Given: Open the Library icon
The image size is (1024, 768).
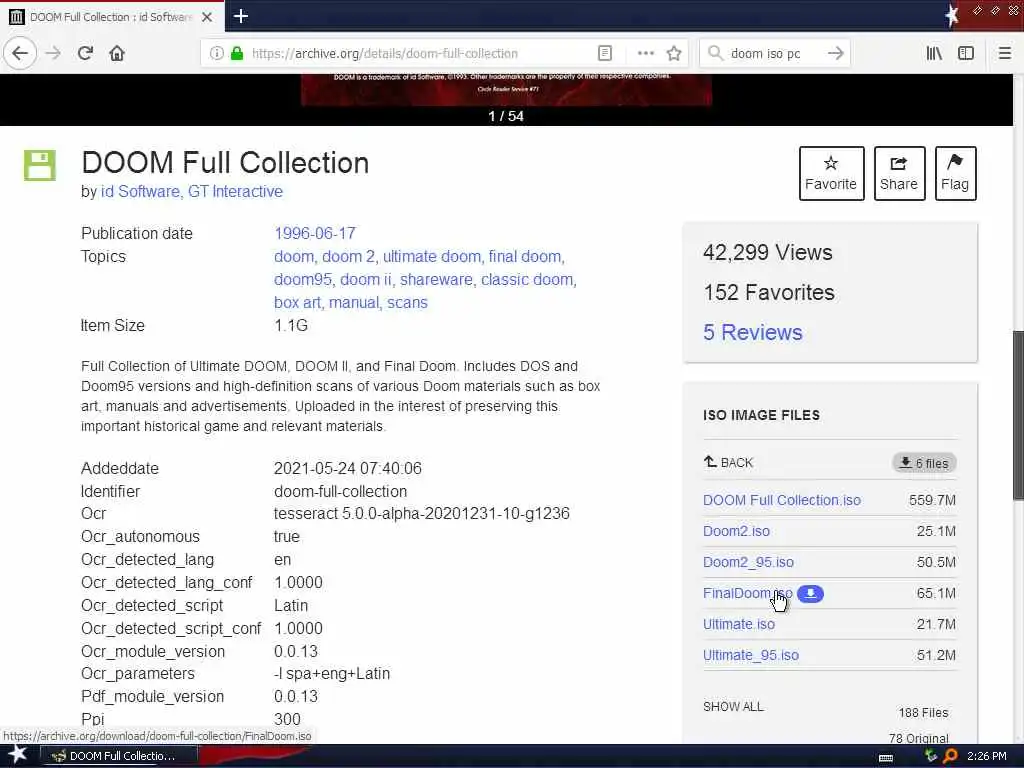Looking at the screenshot, I should (x=934, y=54).
